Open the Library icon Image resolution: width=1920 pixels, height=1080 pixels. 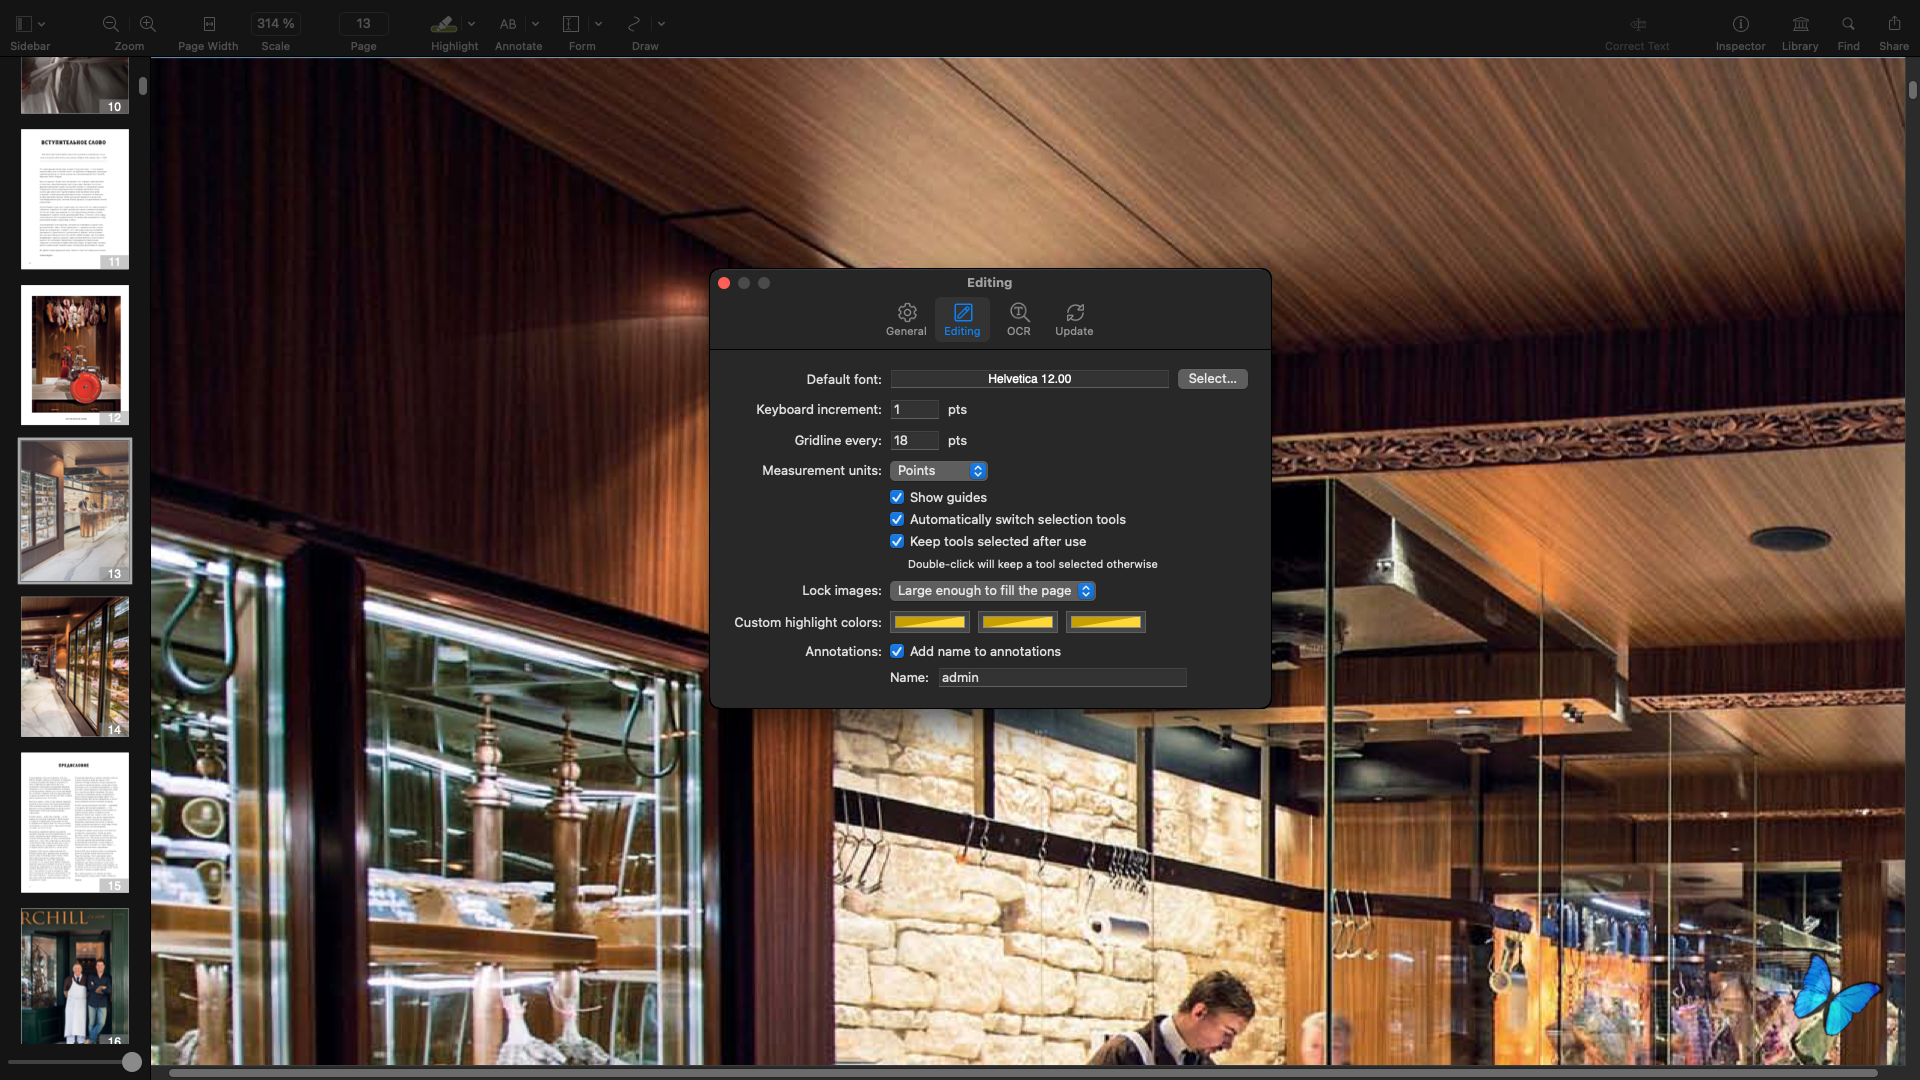click(1800, 24)
